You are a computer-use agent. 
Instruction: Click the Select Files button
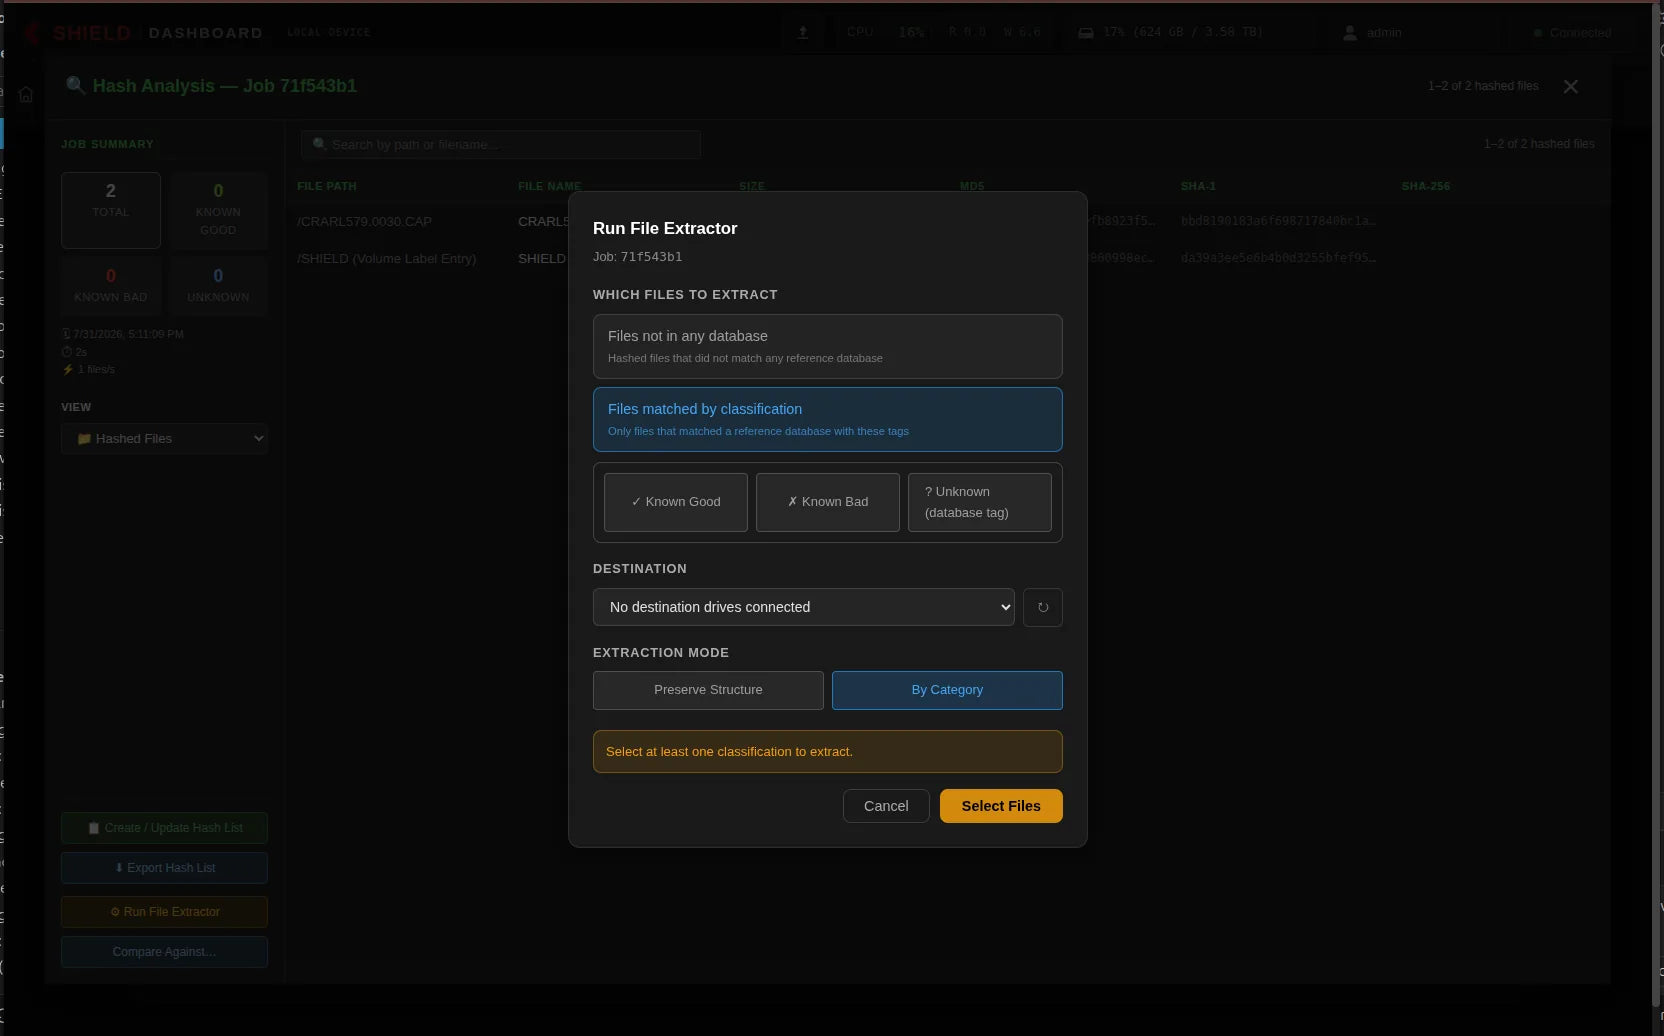(x=1001, y=806)
